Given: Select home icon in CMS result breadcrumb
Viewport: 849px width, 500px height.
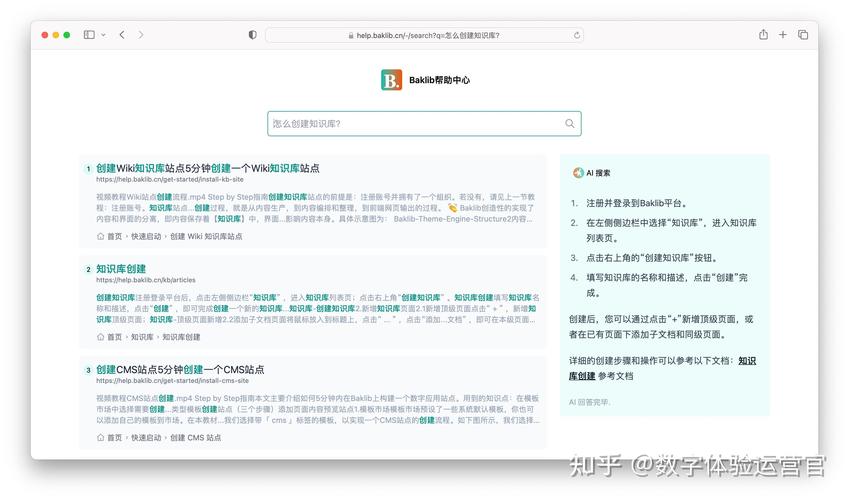Looking at the screenshot, I should 100,438.
